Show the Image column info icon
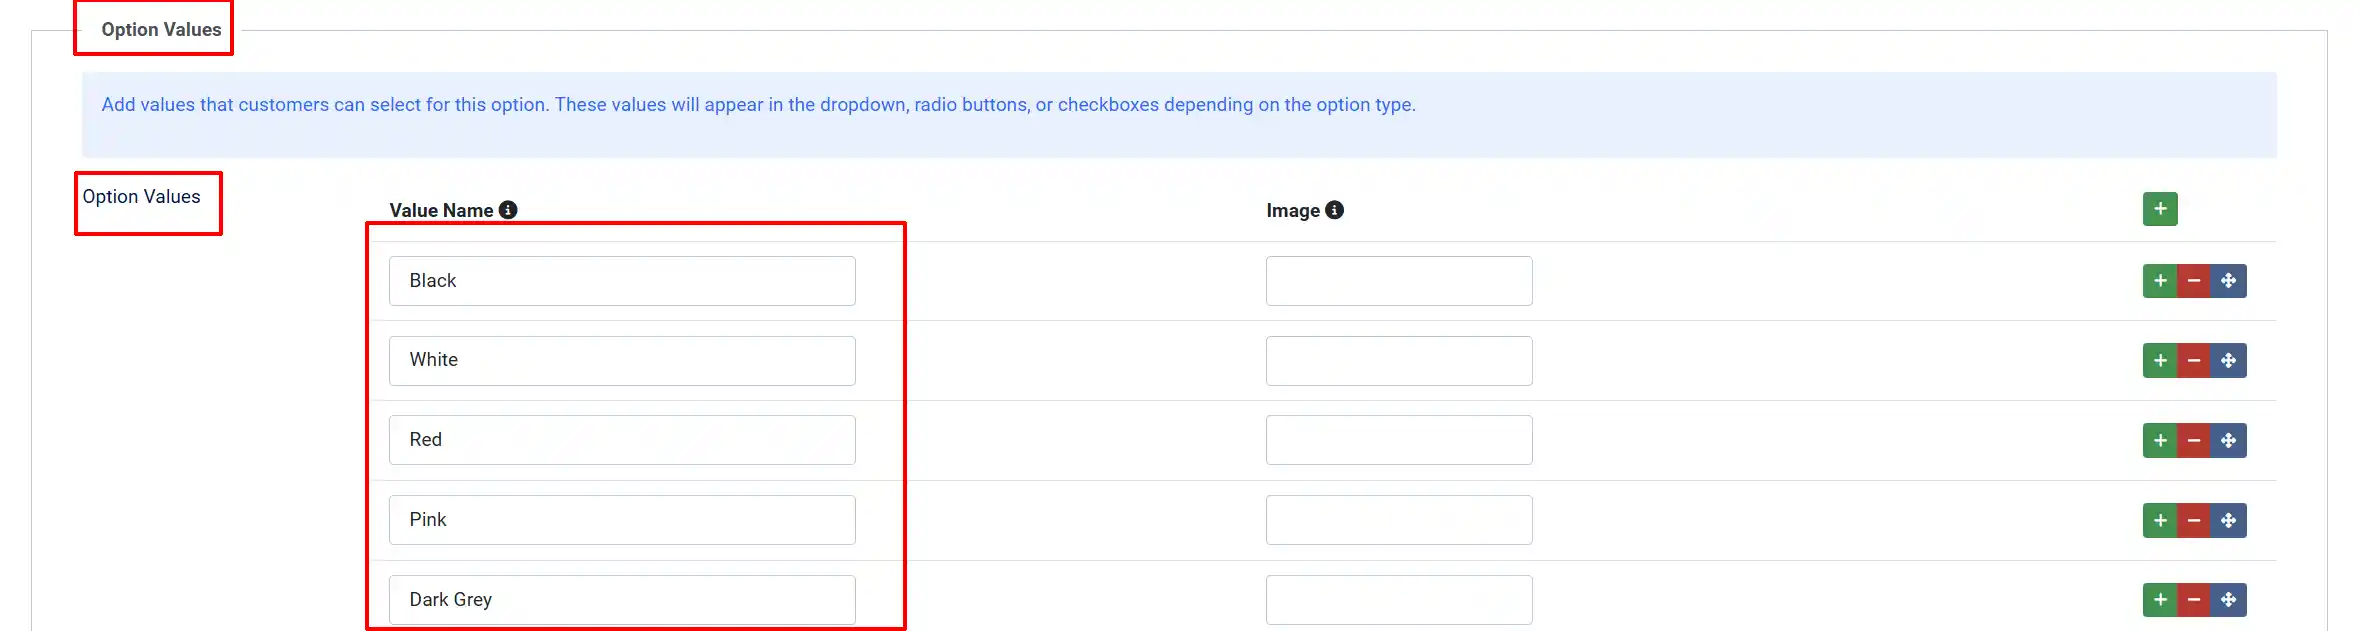The width and height of the screenshot is (2361, 631). tap(1334, 210)
